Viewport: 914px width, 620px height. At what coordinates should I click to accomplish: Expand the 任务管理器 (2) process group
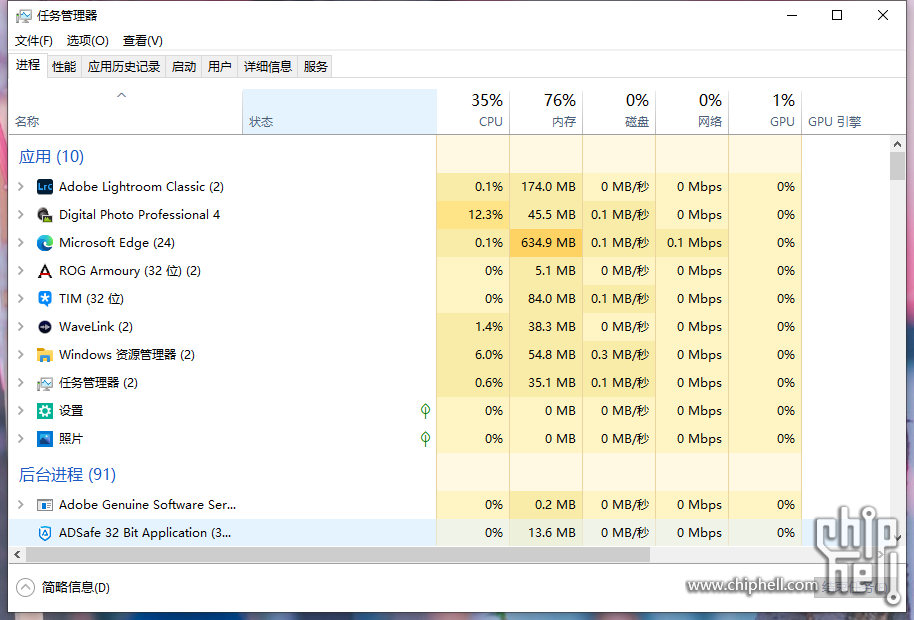[x=21, y=383]
